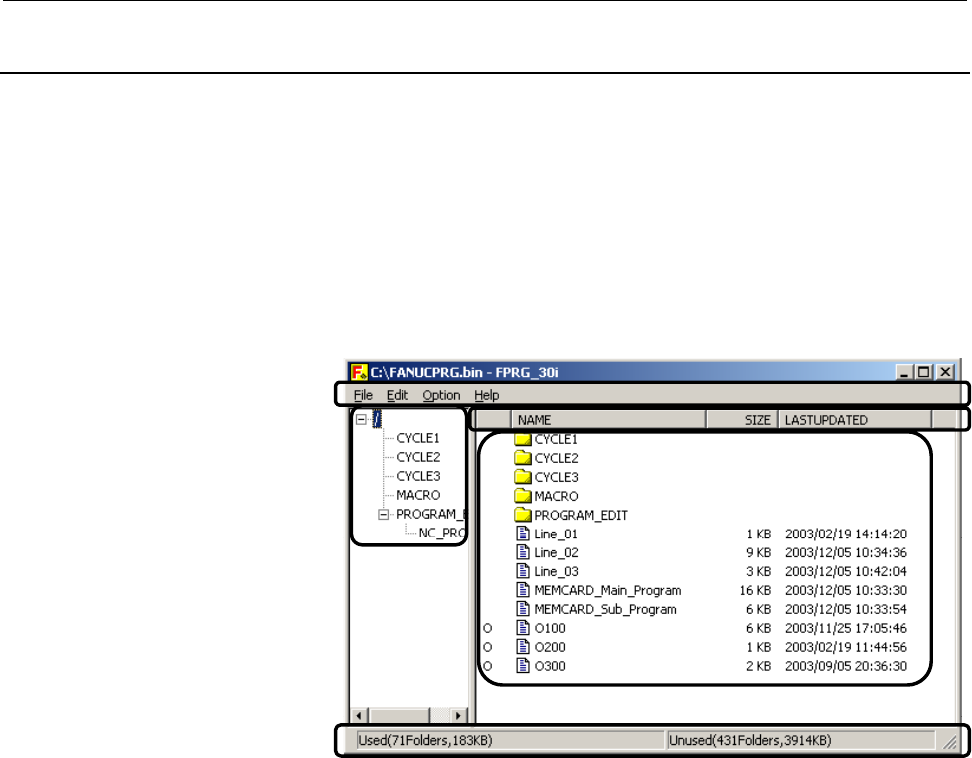
Task: Click MACRO folder name in file list
Action: click(x=556, y=496)
